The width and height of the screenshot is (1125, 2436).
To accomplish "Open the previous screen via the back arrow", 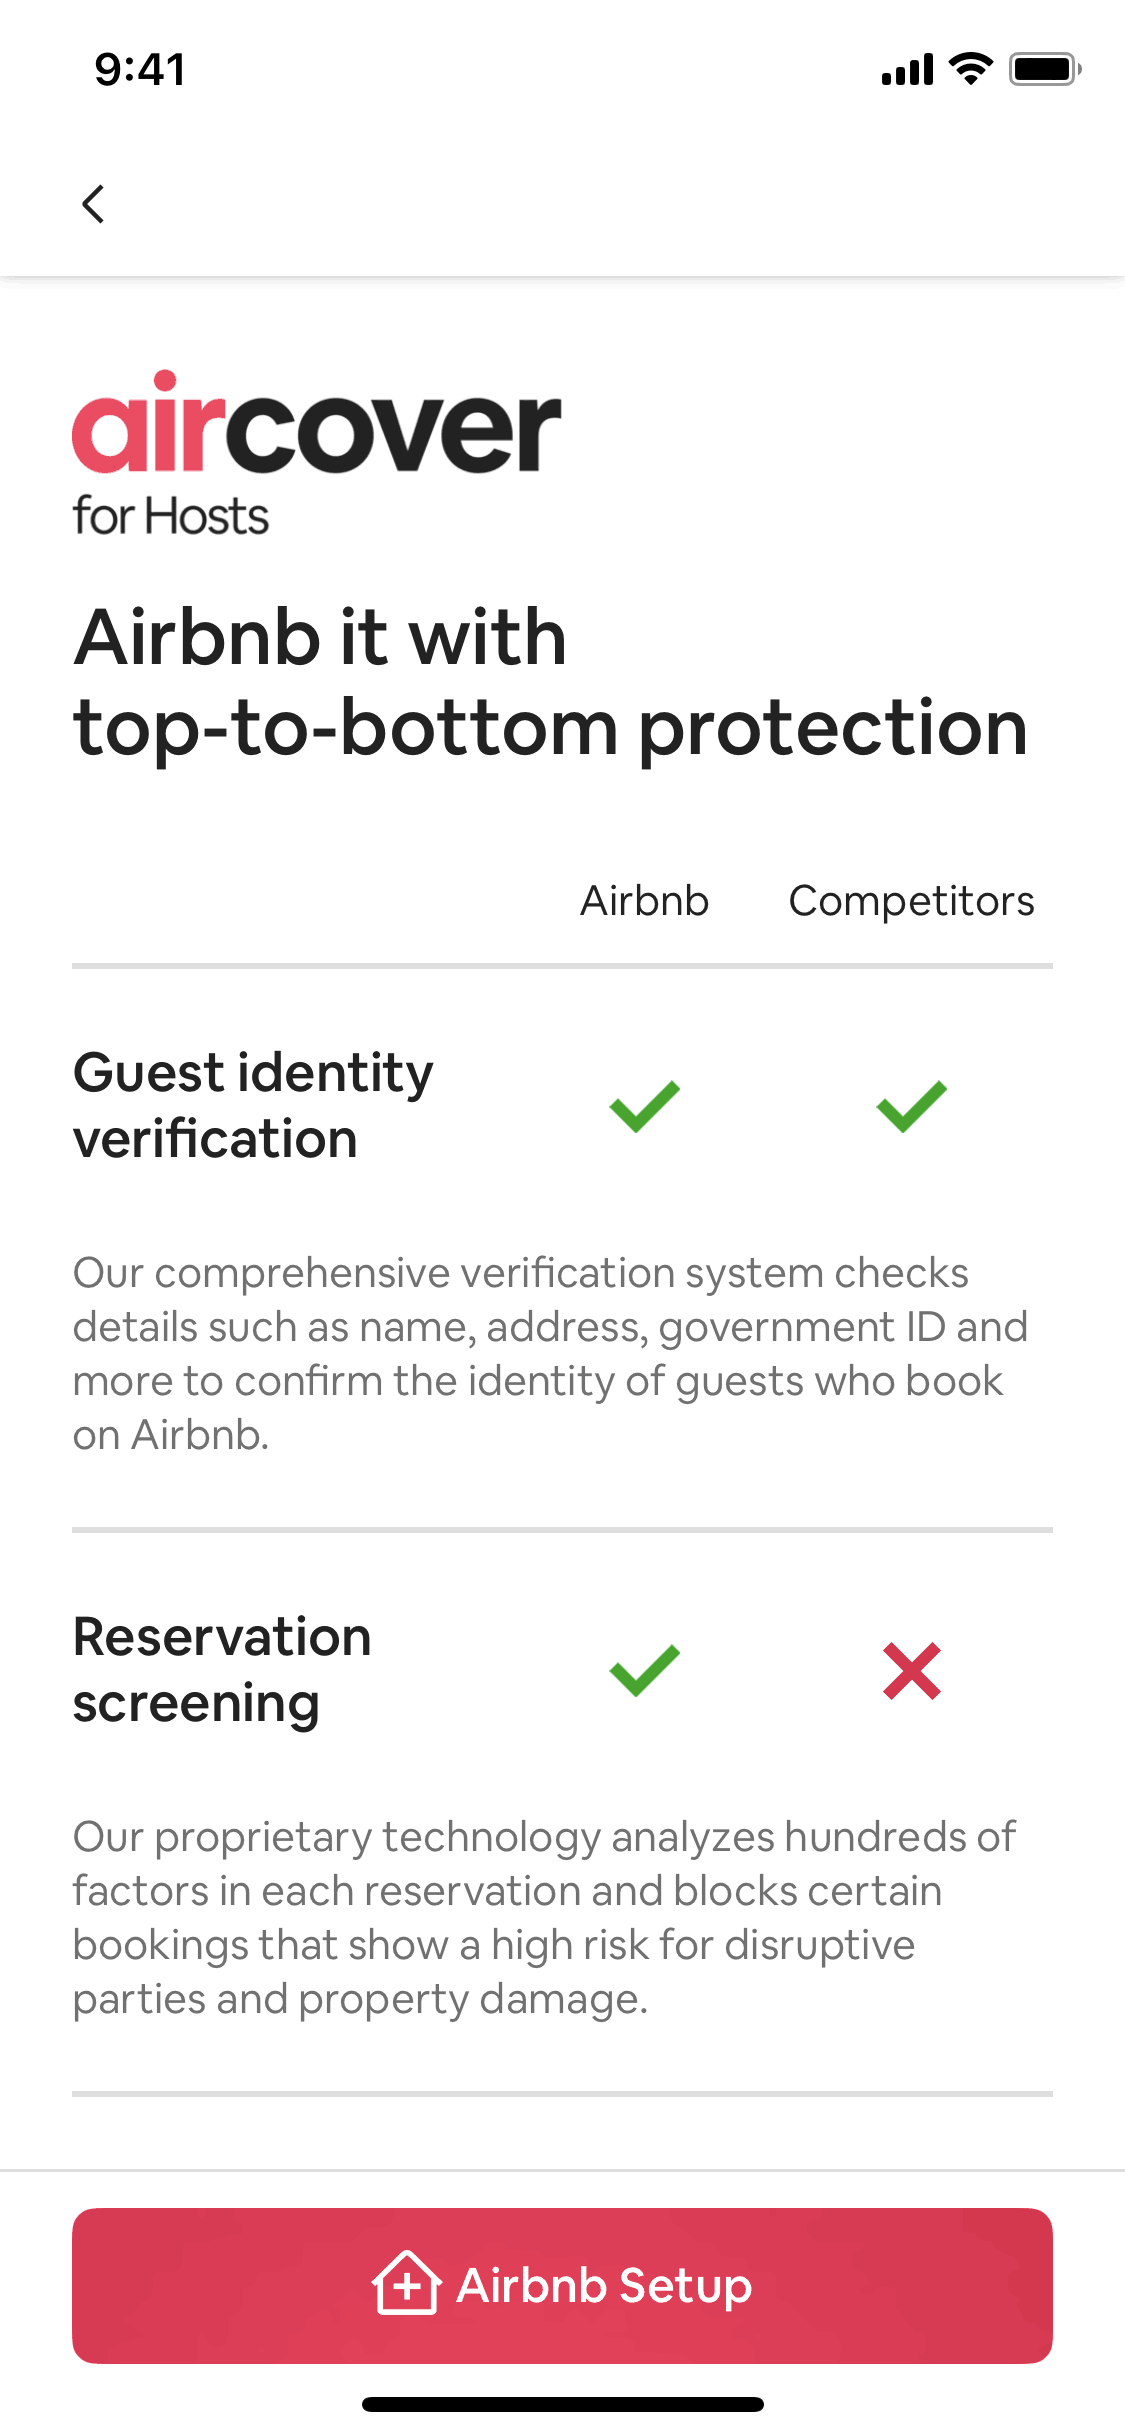I will click(x=93, y=204).
